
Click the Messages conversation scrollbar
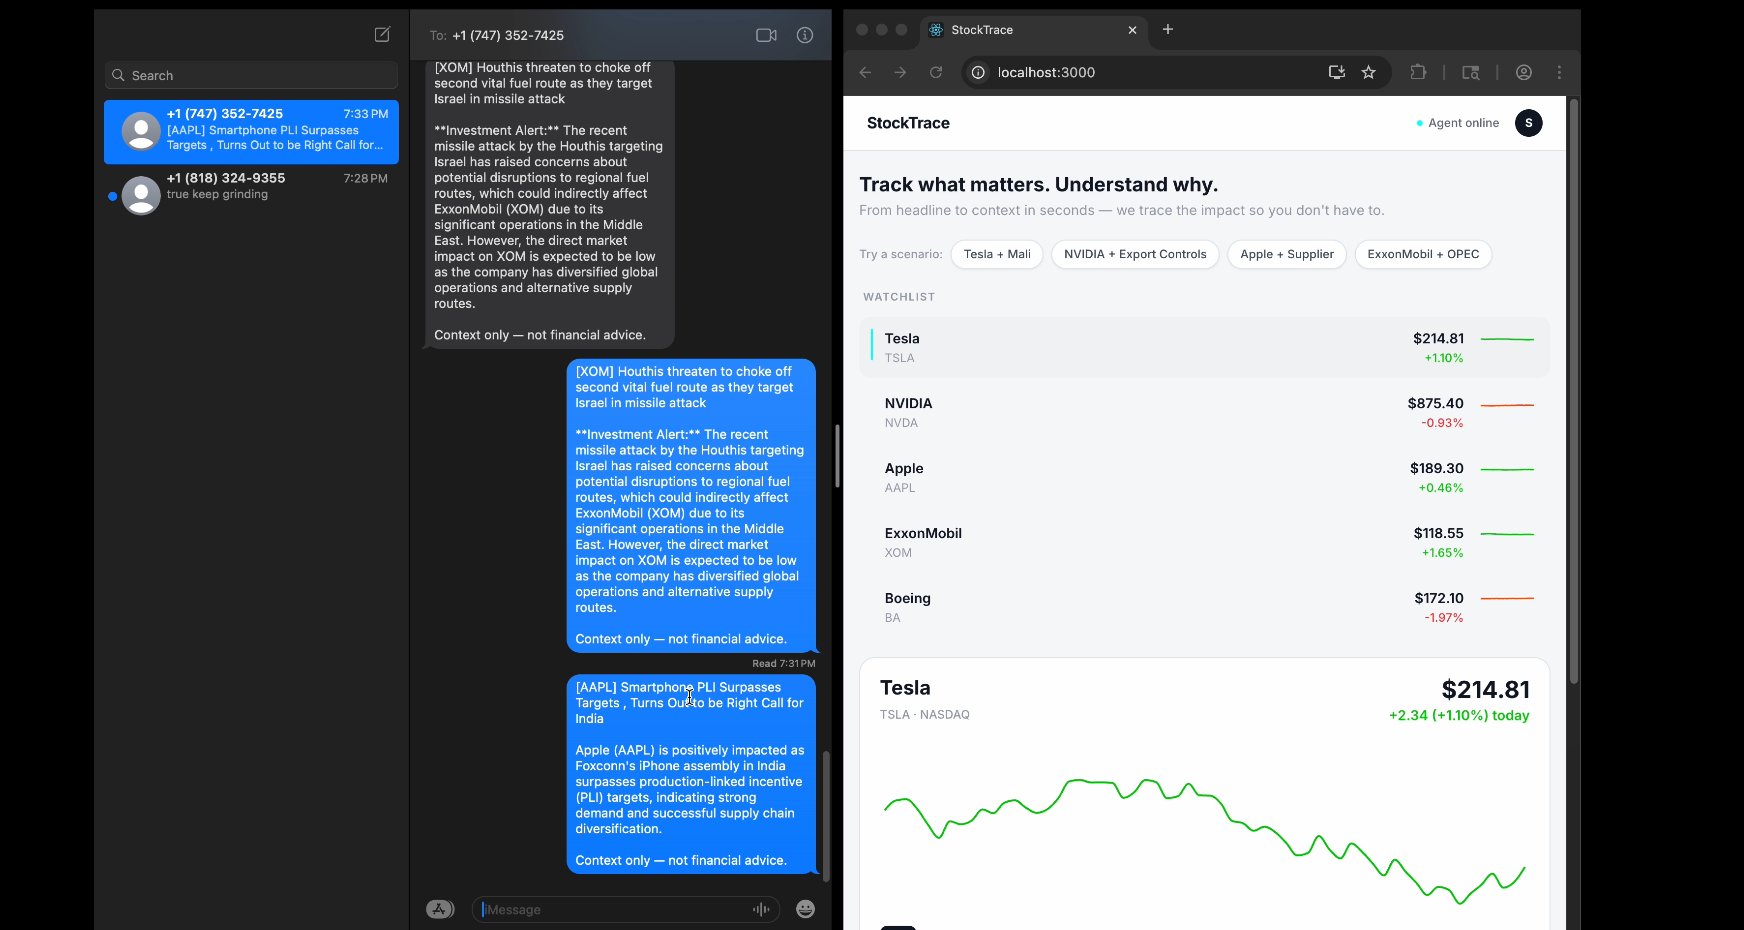tap(826, 815)
